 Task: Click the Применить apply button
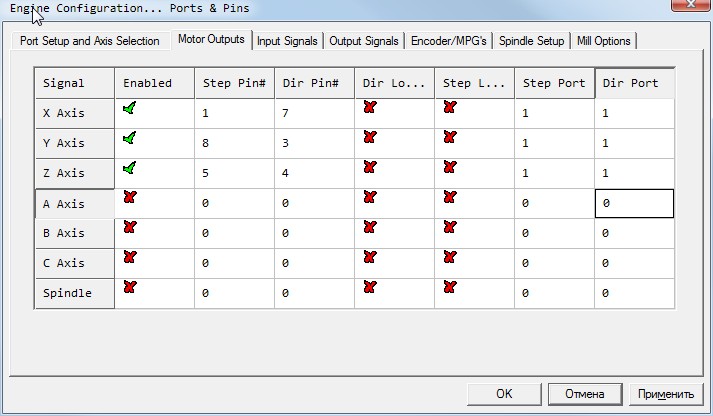coord(667,393)
